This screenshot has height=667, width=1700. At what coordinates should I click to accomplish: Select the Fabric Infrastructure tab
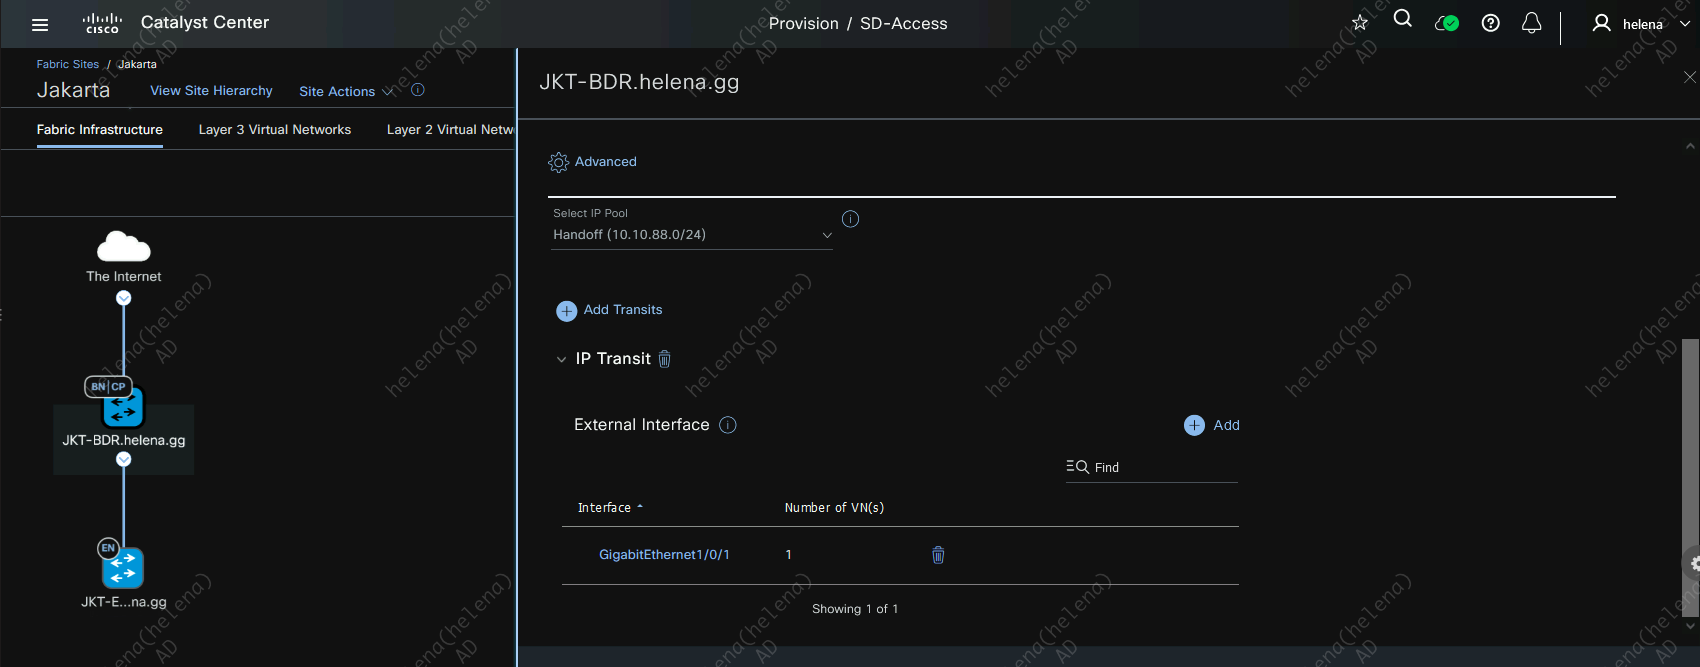[x=99, y=130]
